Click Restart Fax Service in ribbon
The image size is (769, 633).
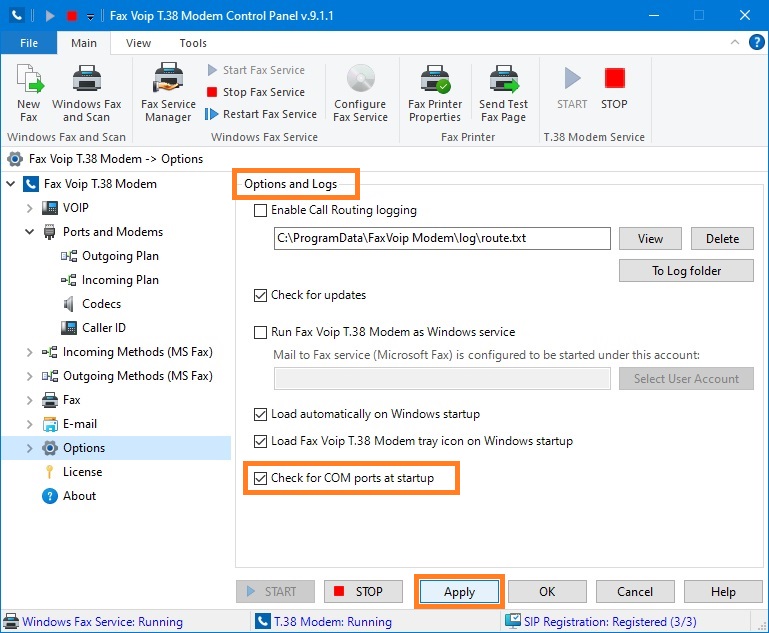[x=261, y=114]
